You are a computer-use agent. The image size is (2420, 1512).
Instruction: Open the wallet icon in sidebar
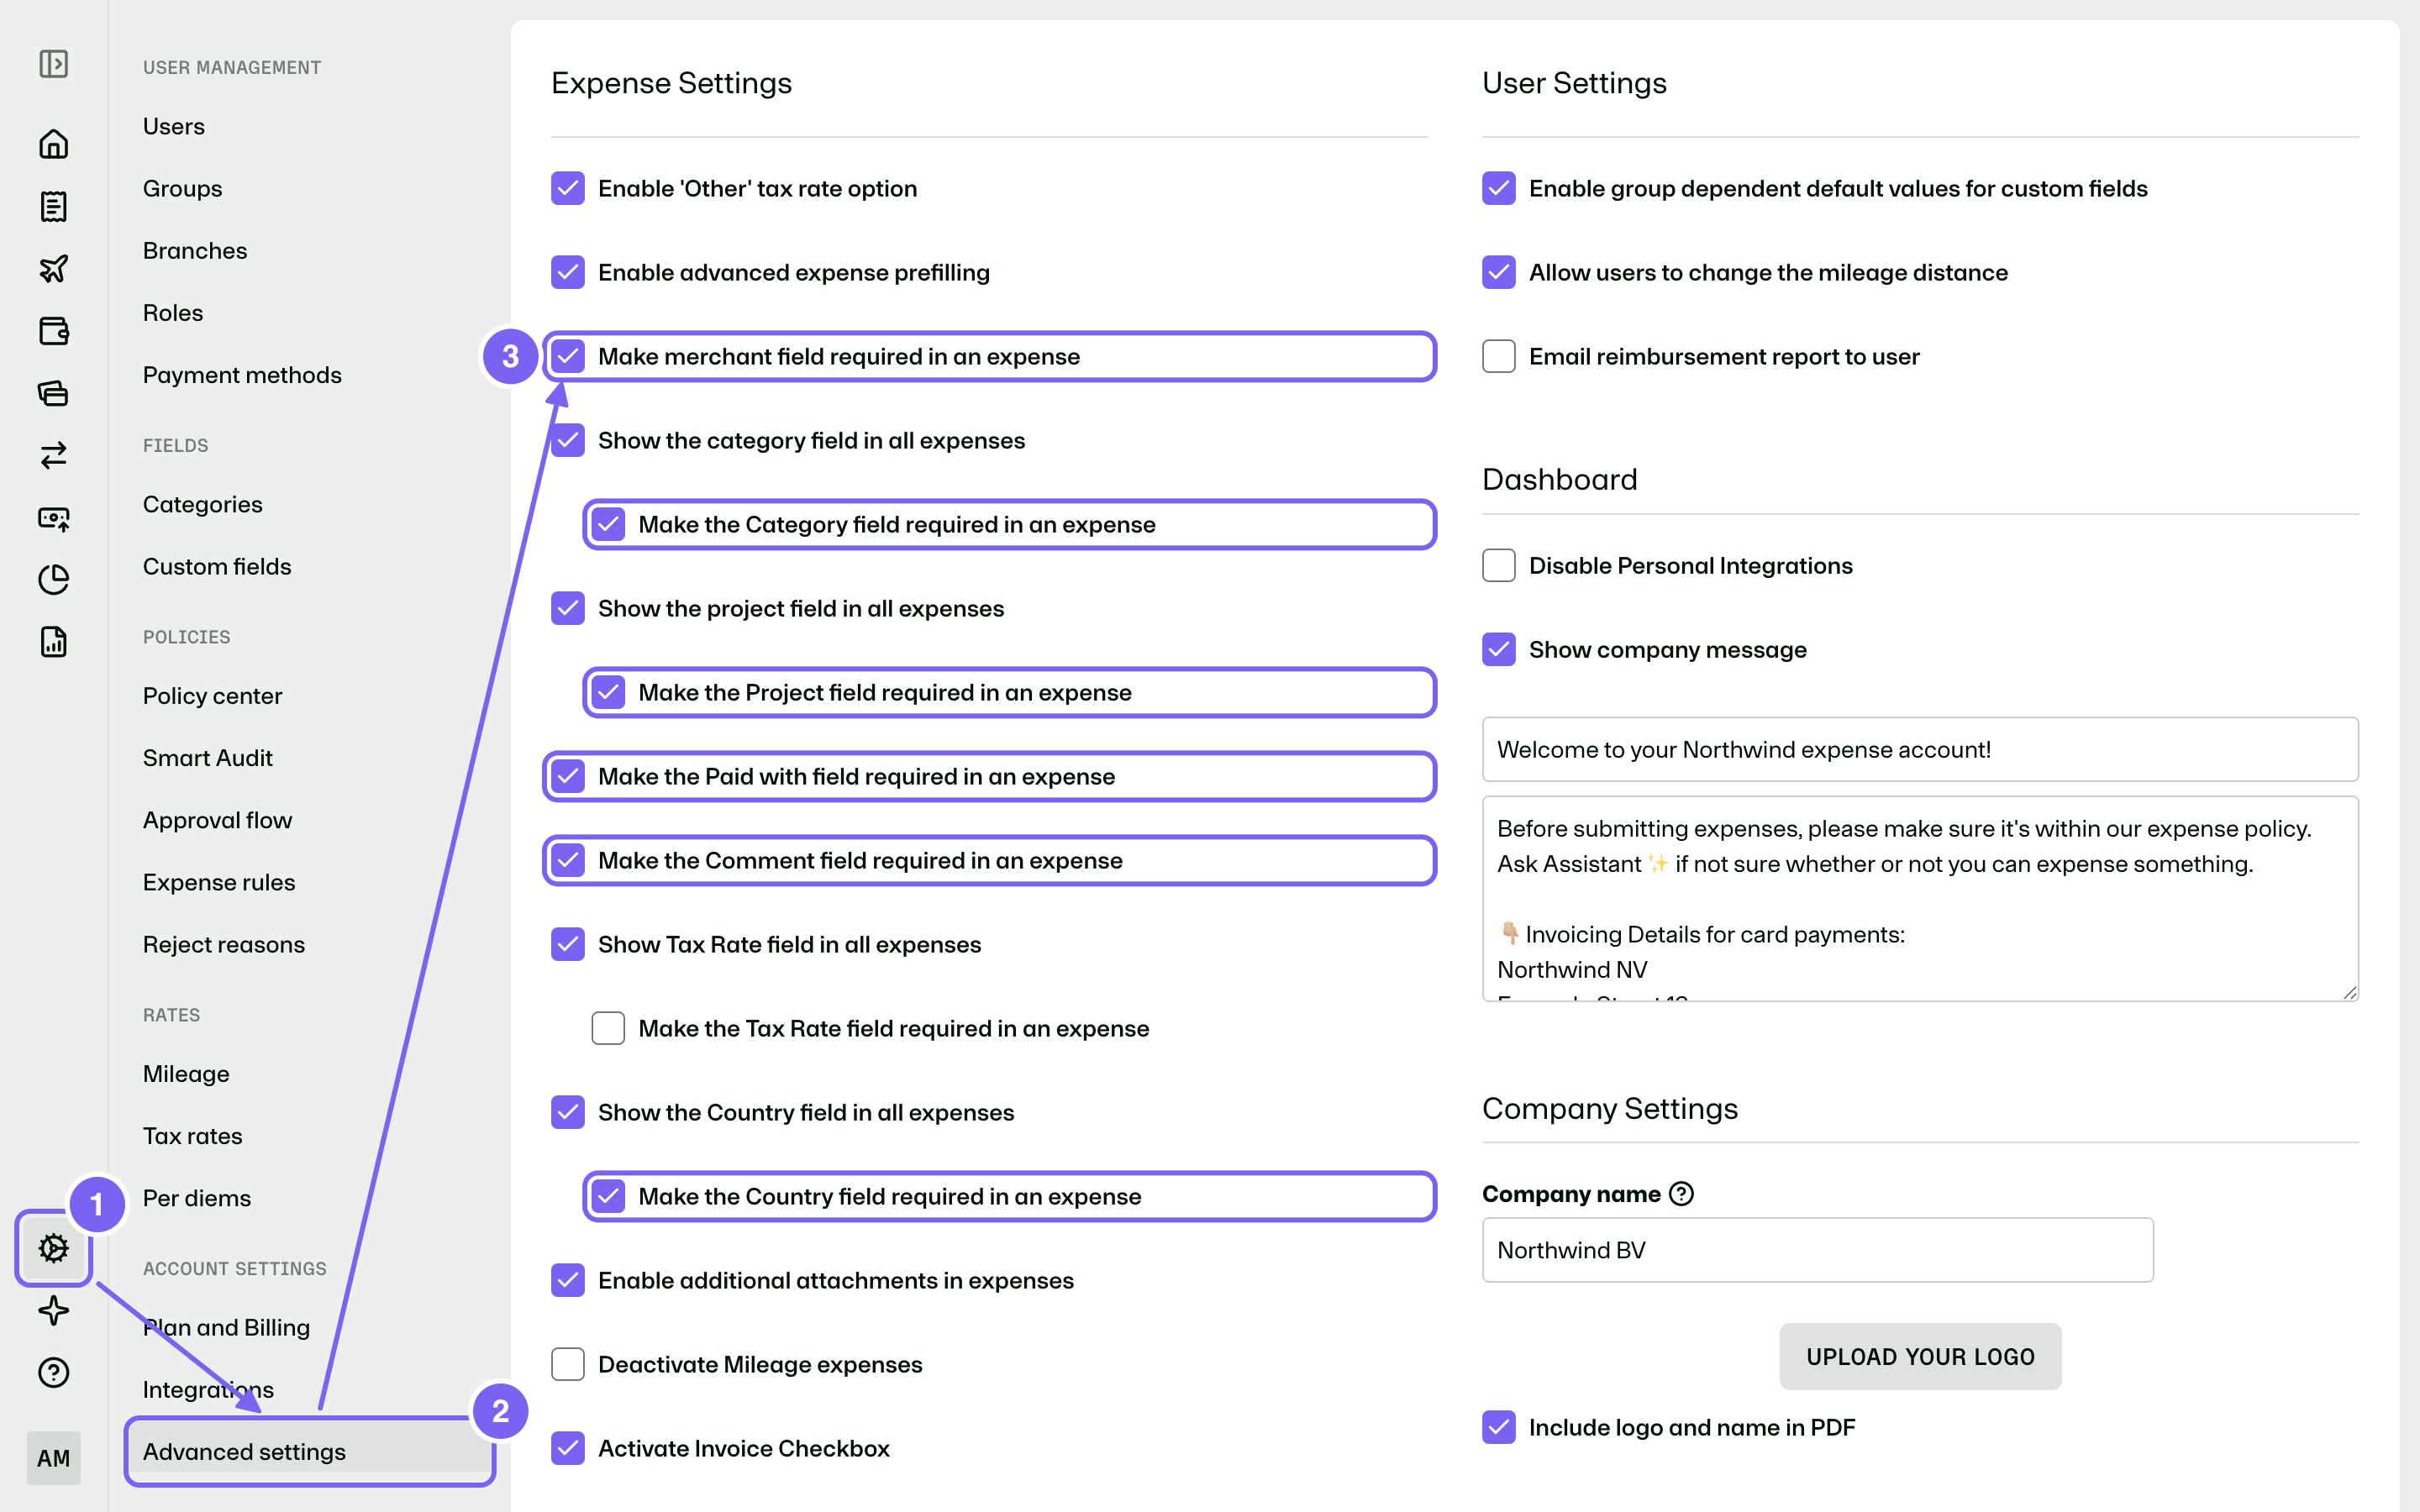click(x=53, y=331)
